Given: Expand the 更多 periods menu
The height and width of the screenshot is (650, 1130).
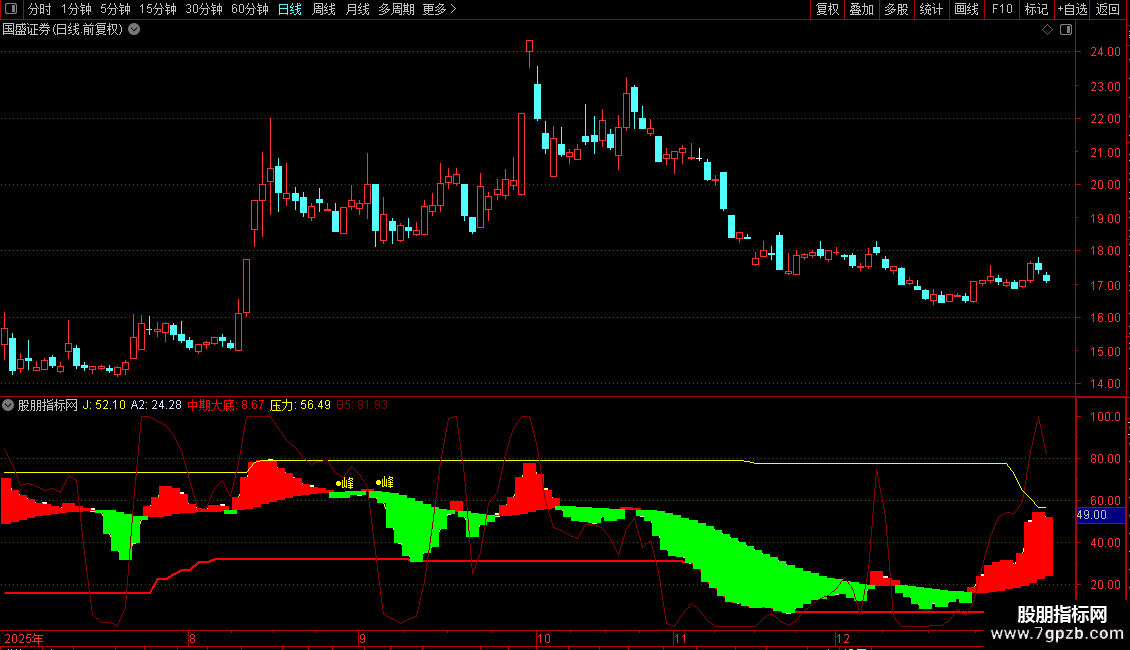Looking at the screenshot, I should 439,9.
